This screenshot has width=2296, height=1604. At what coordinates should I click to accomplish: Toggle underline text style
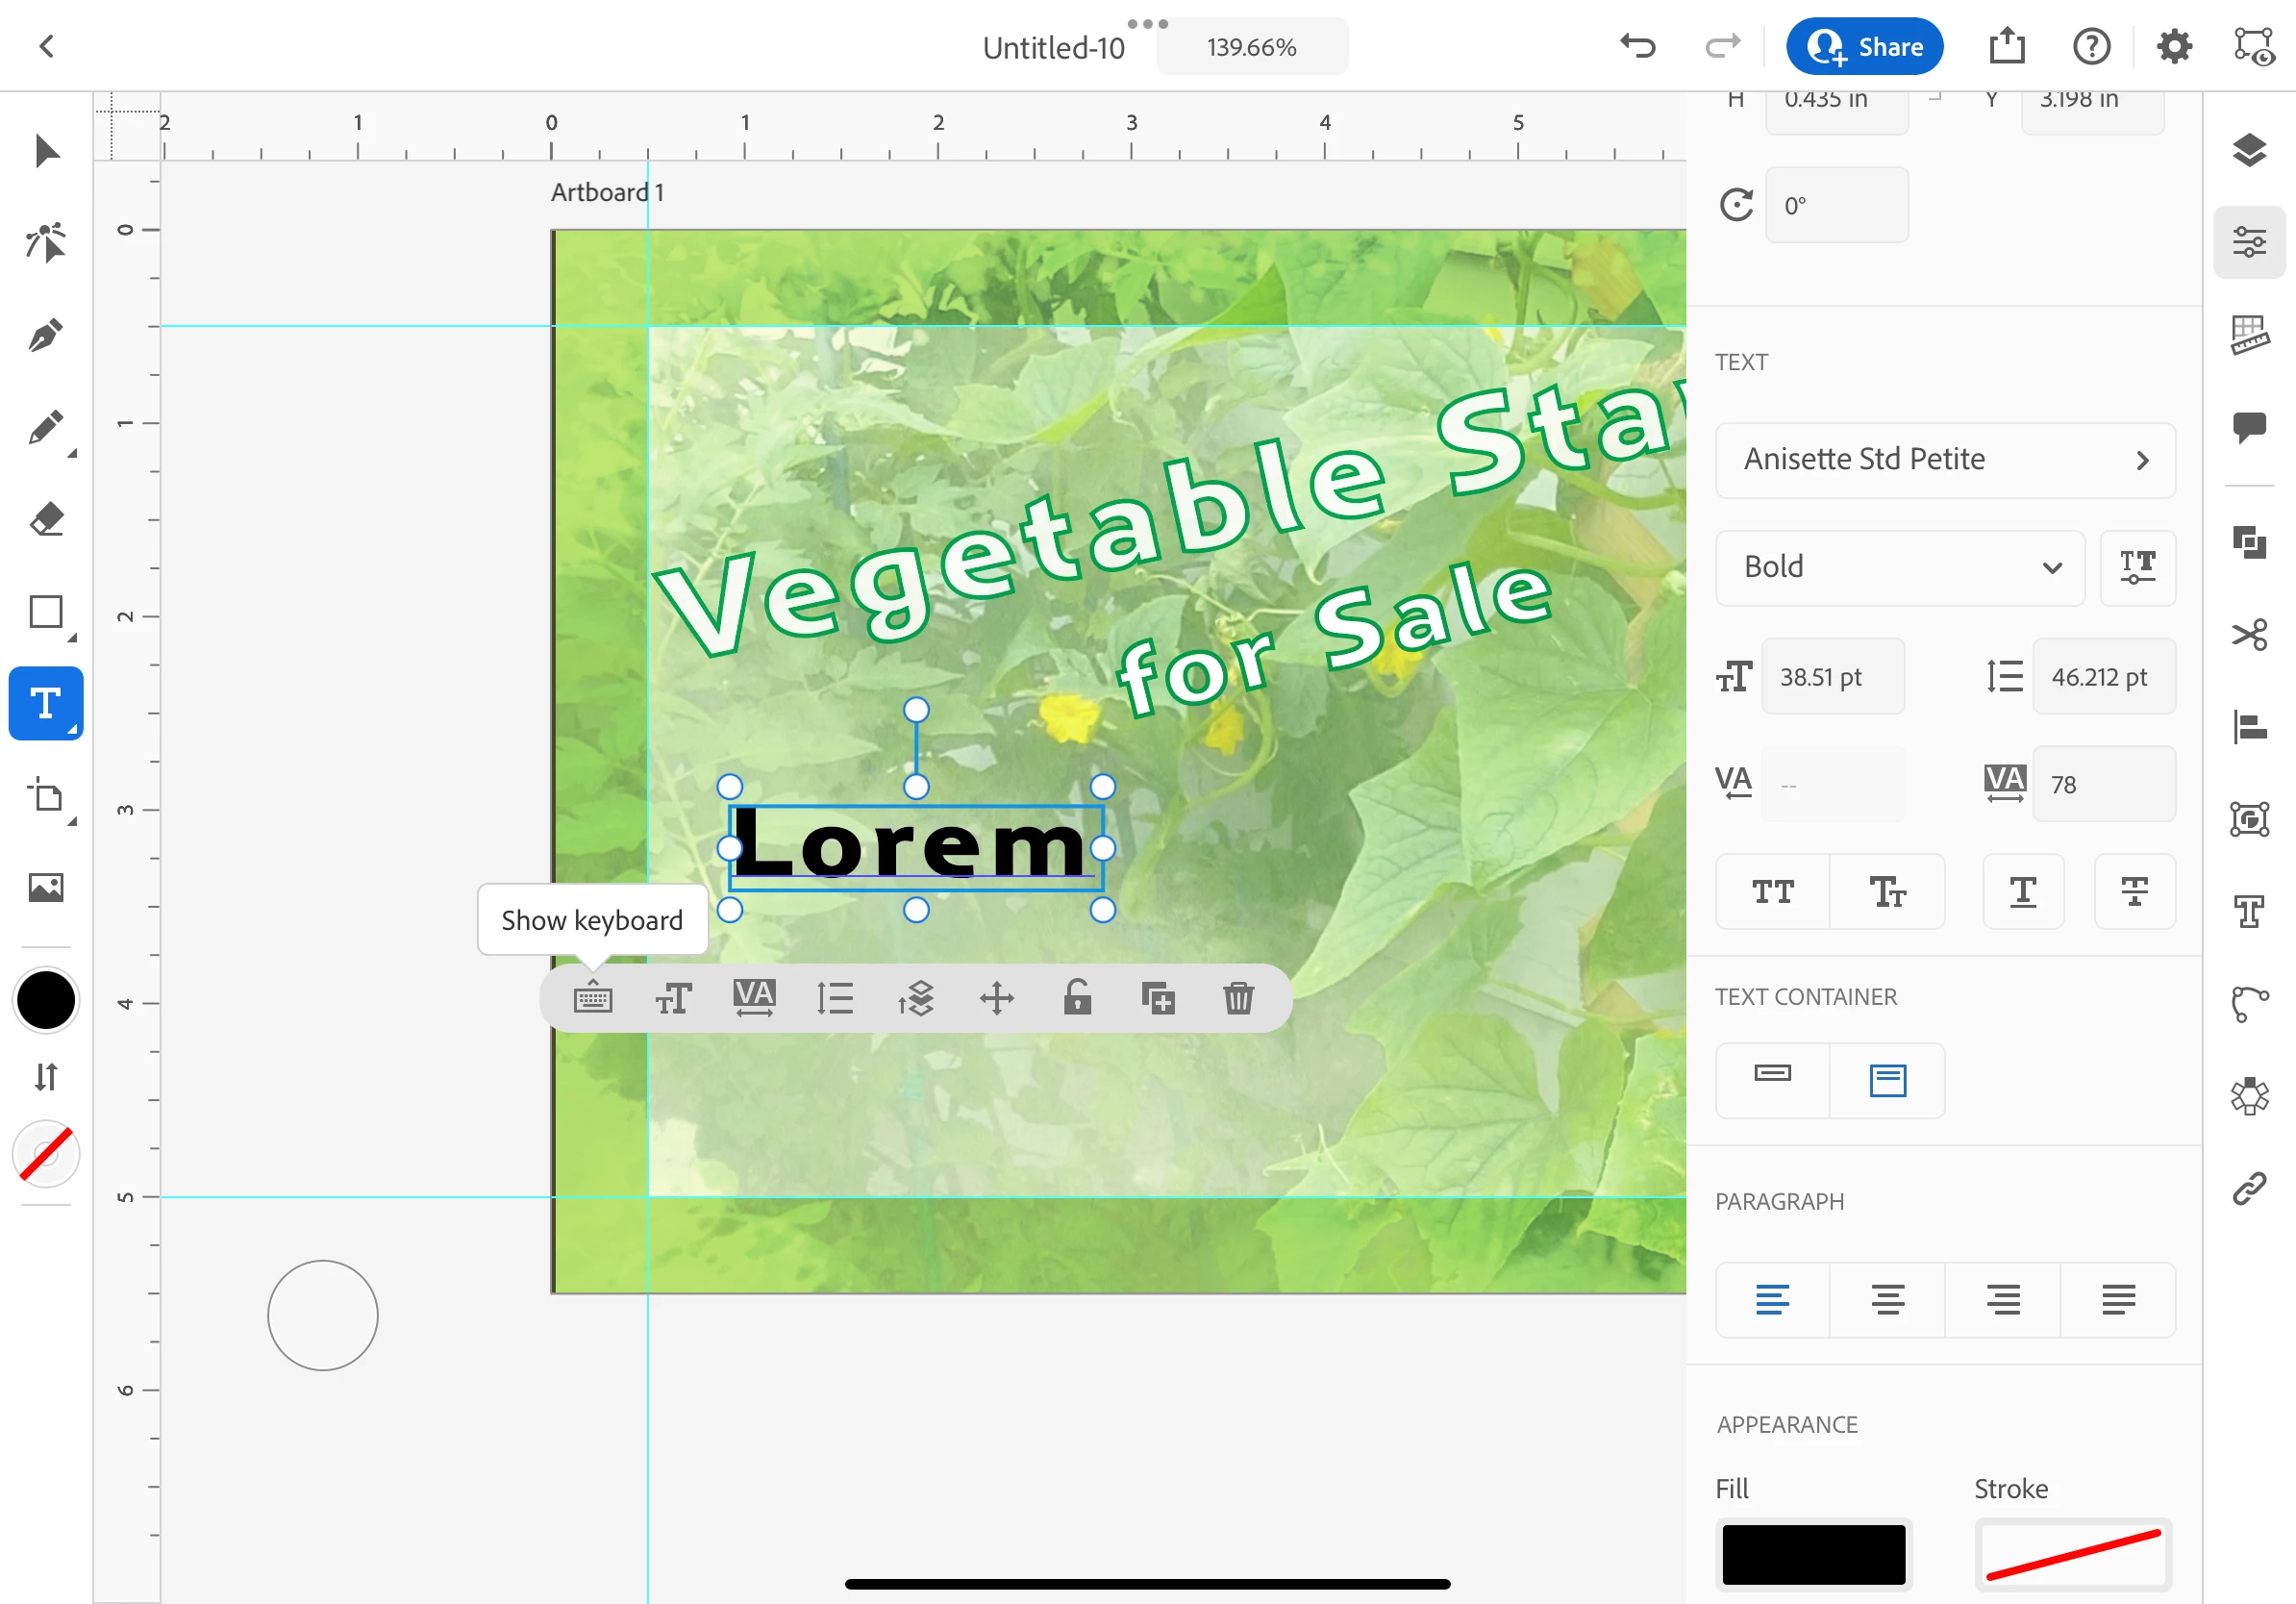click(x=2023, y=891)
